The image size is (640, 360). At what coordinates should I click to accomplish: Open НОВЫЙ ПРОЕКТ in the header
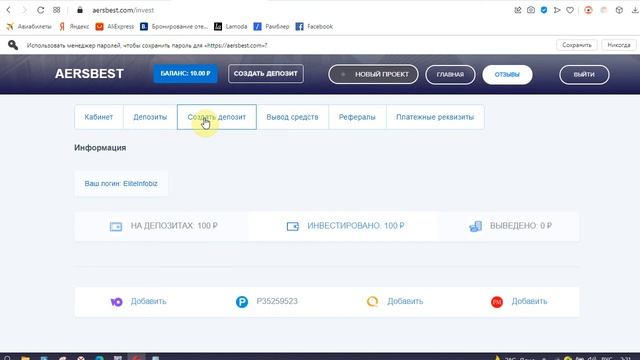pyautogui.click(x=373, y=74)
